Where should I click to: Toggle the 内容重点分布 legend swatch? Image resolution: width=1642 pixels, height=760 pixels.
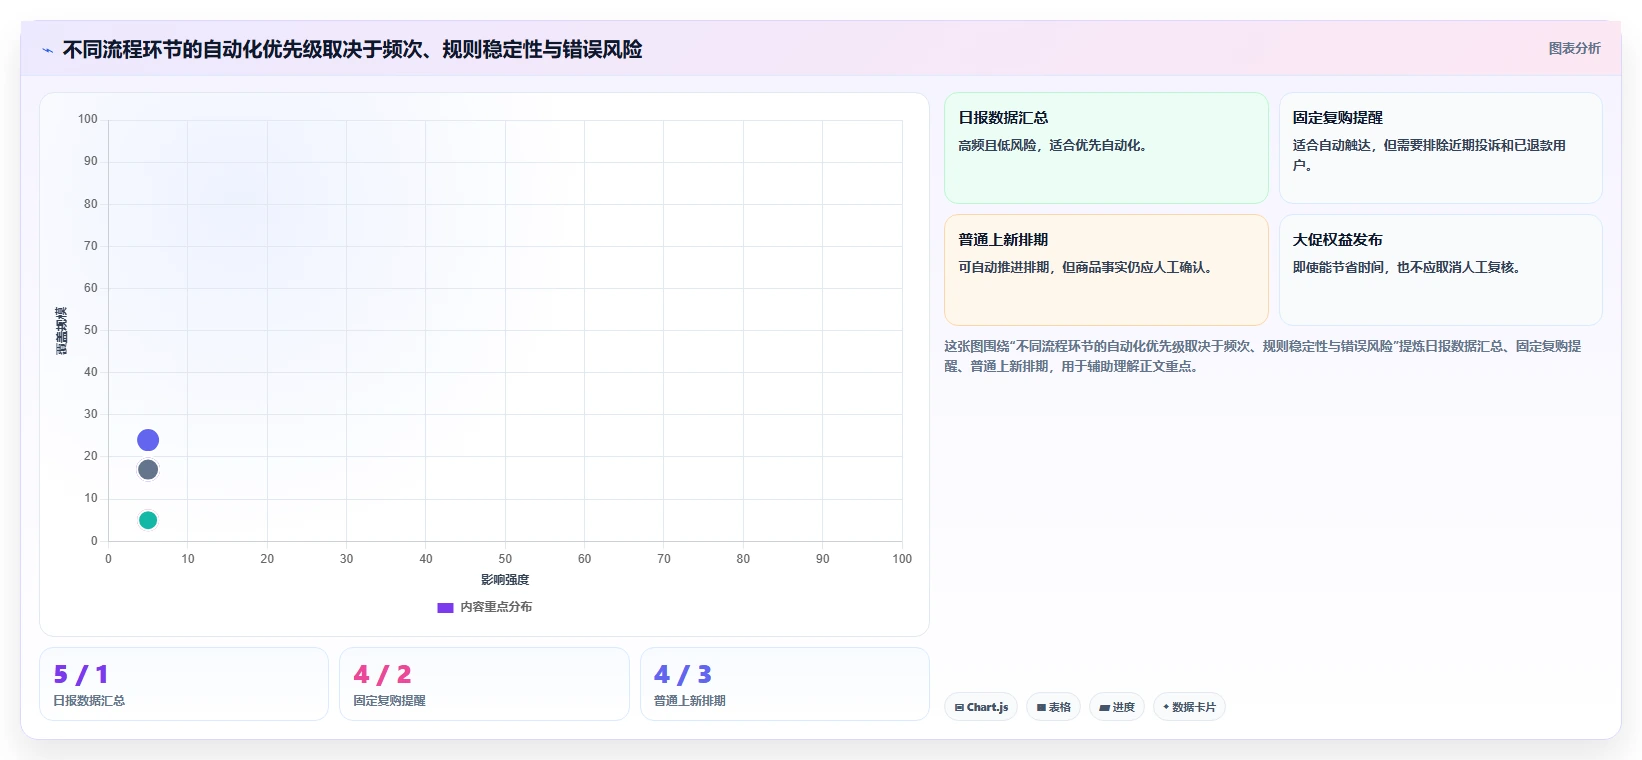(446, 607)
